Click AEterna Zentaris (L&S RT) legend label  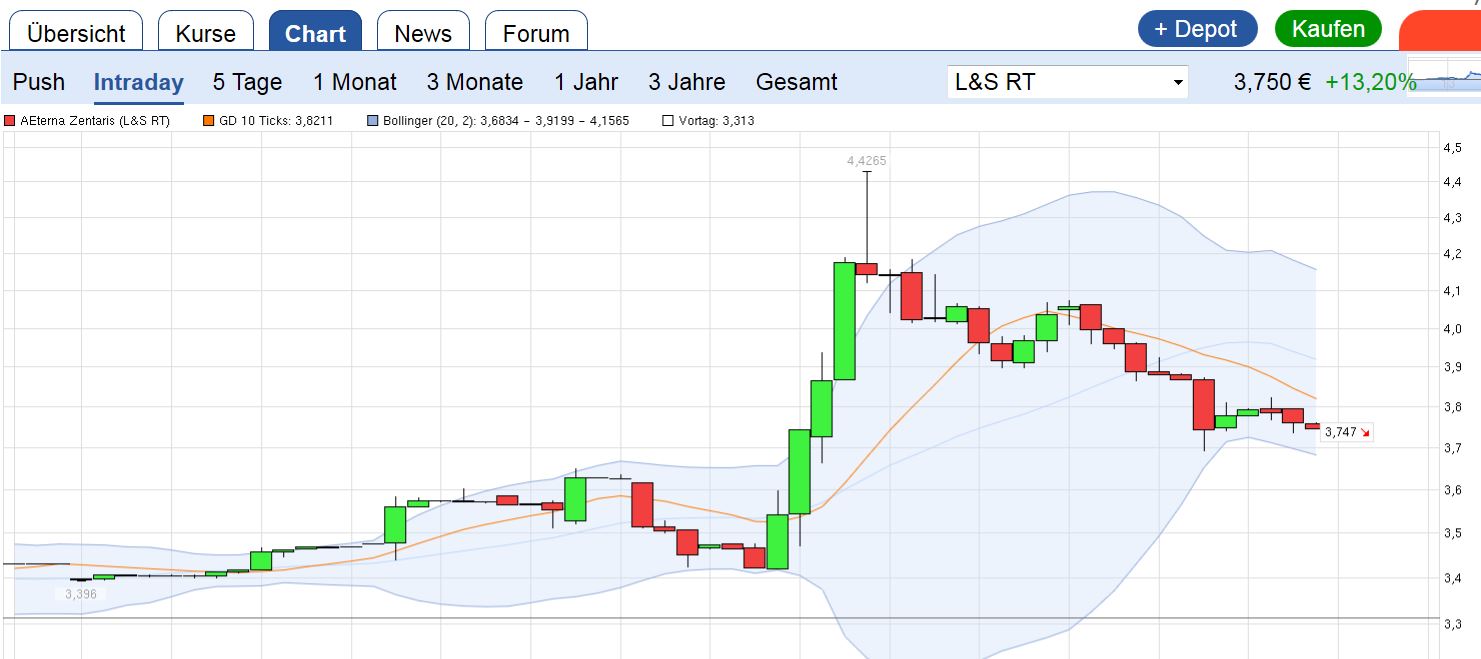coord(95,121)
